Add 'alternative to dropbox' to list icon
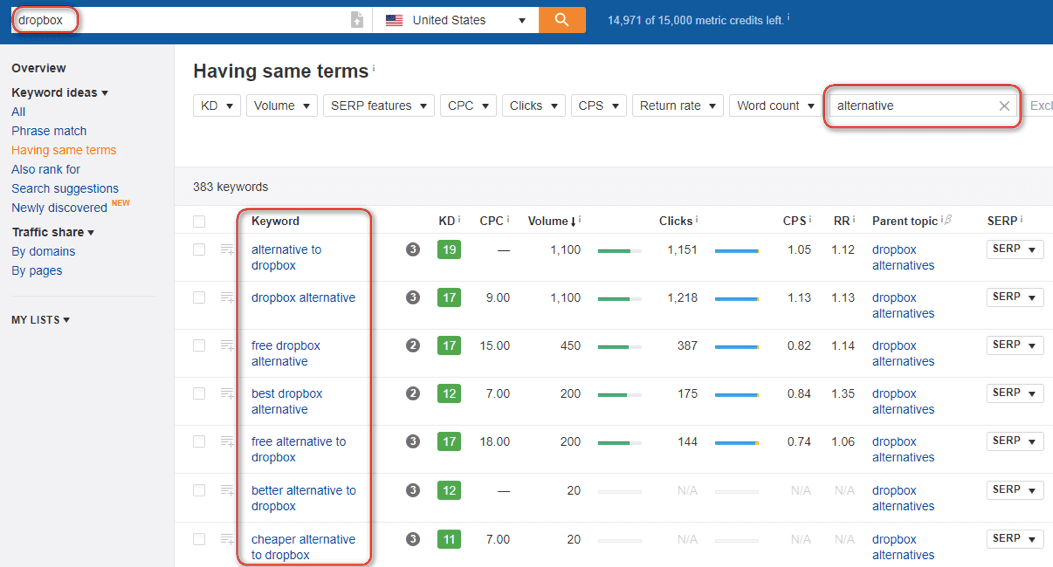This screenshot has height=567, width=1053. [227, 250]
